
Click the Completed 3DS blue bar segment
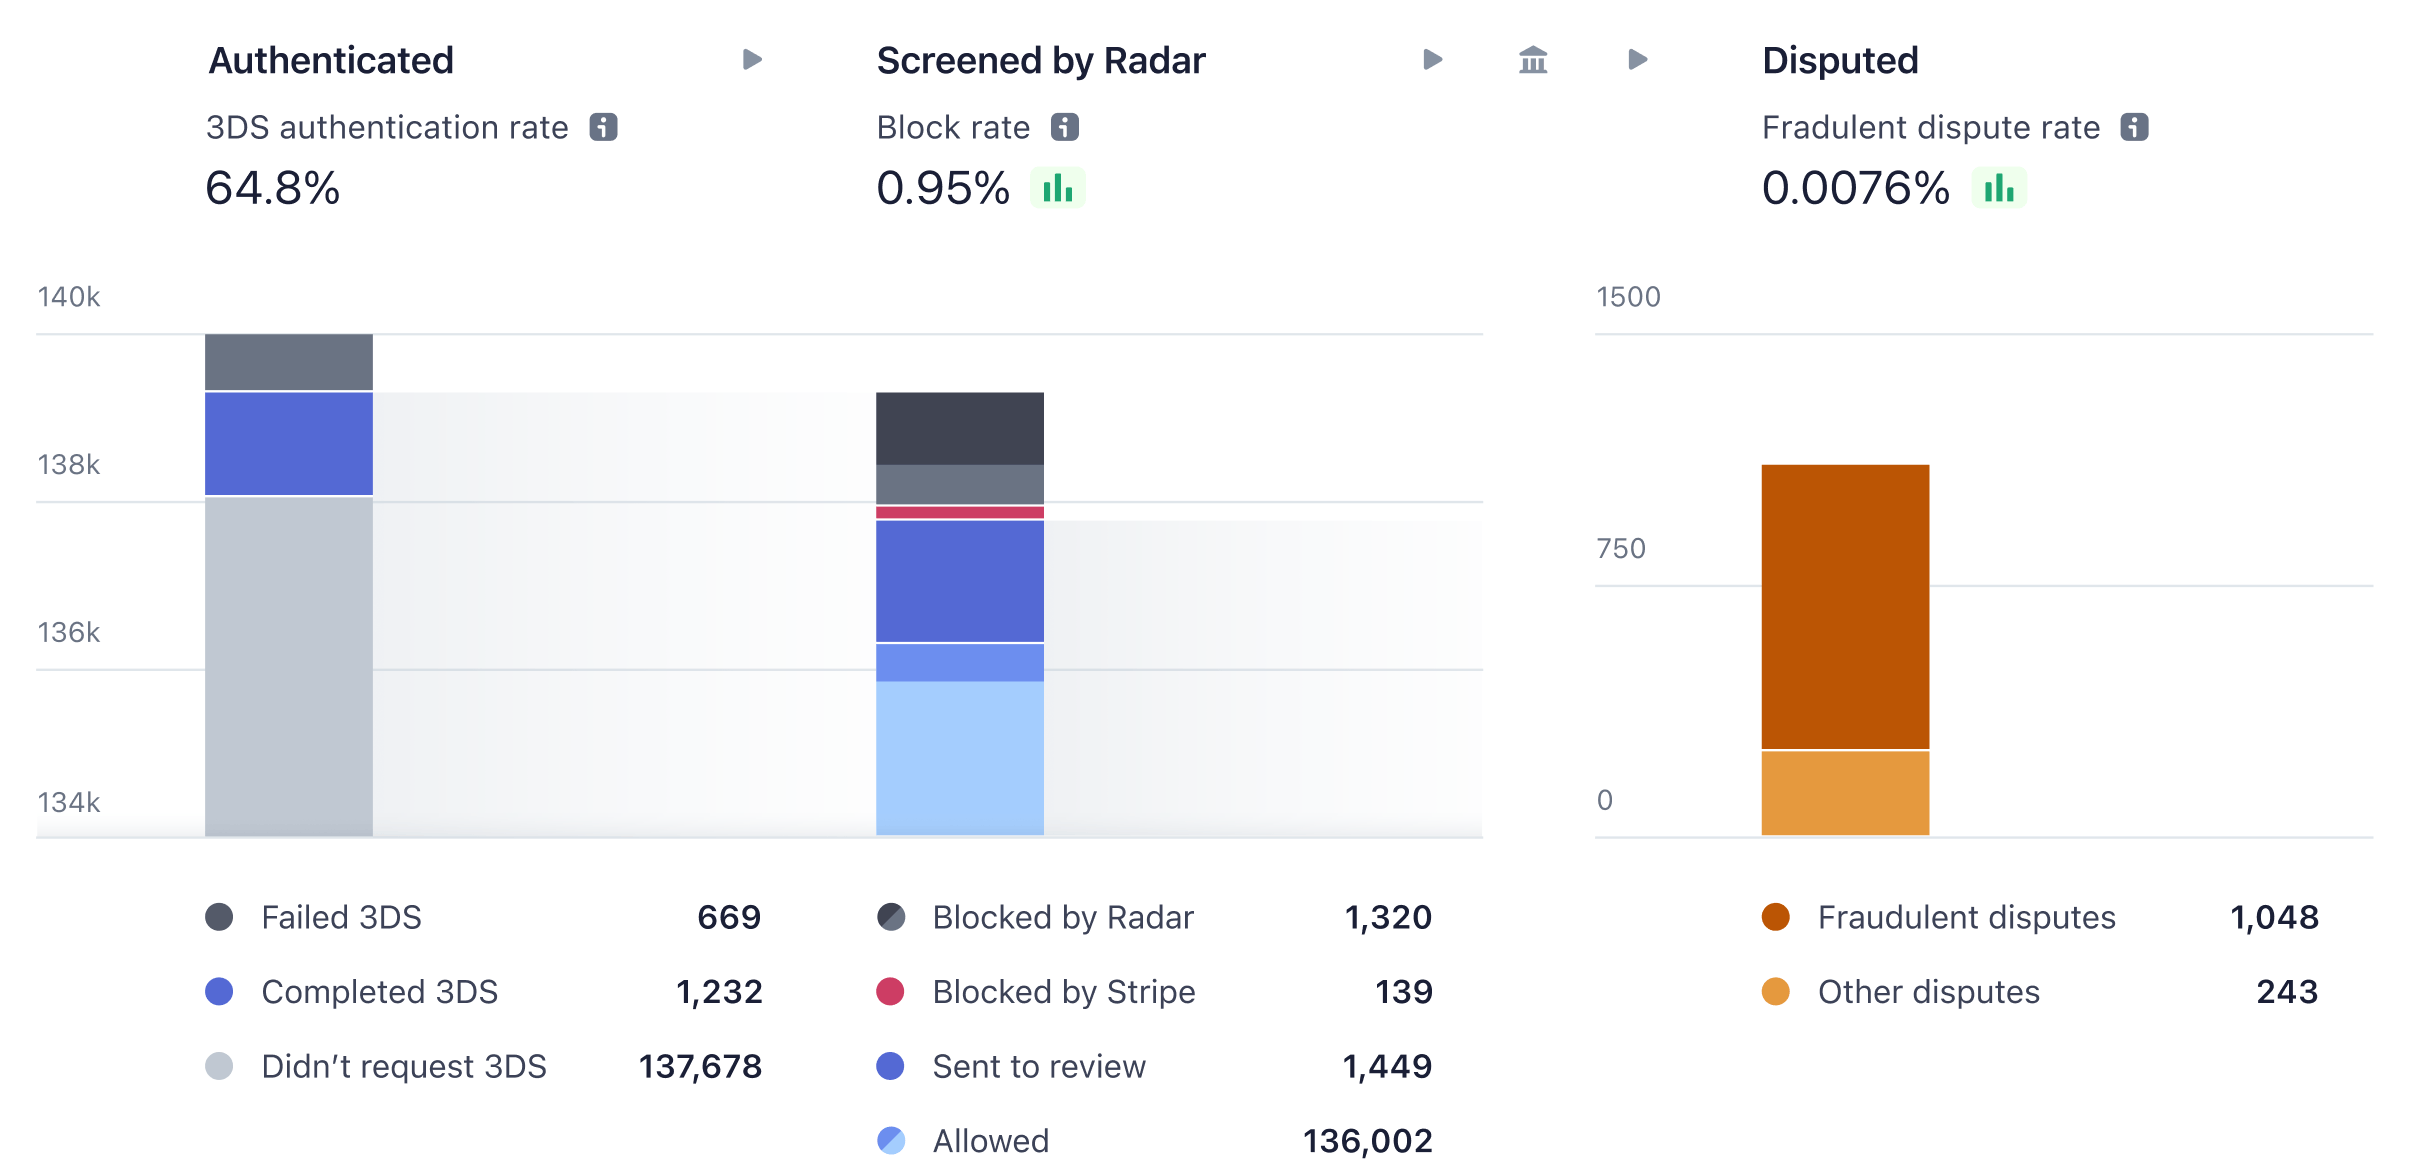(x=289, y=444)
